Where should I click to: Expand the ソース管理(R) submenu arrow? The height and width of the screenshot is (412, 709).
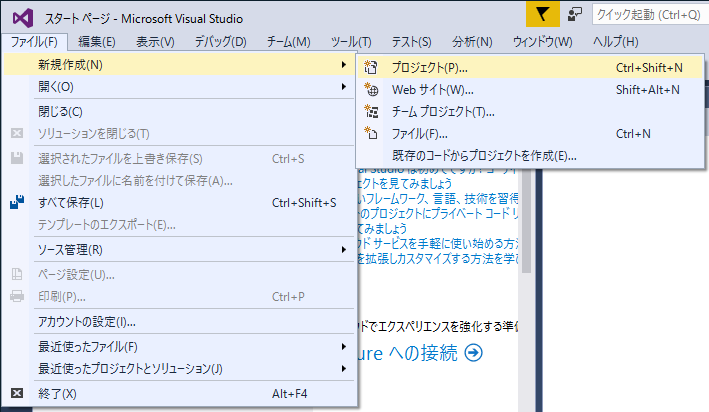(344, 250)
